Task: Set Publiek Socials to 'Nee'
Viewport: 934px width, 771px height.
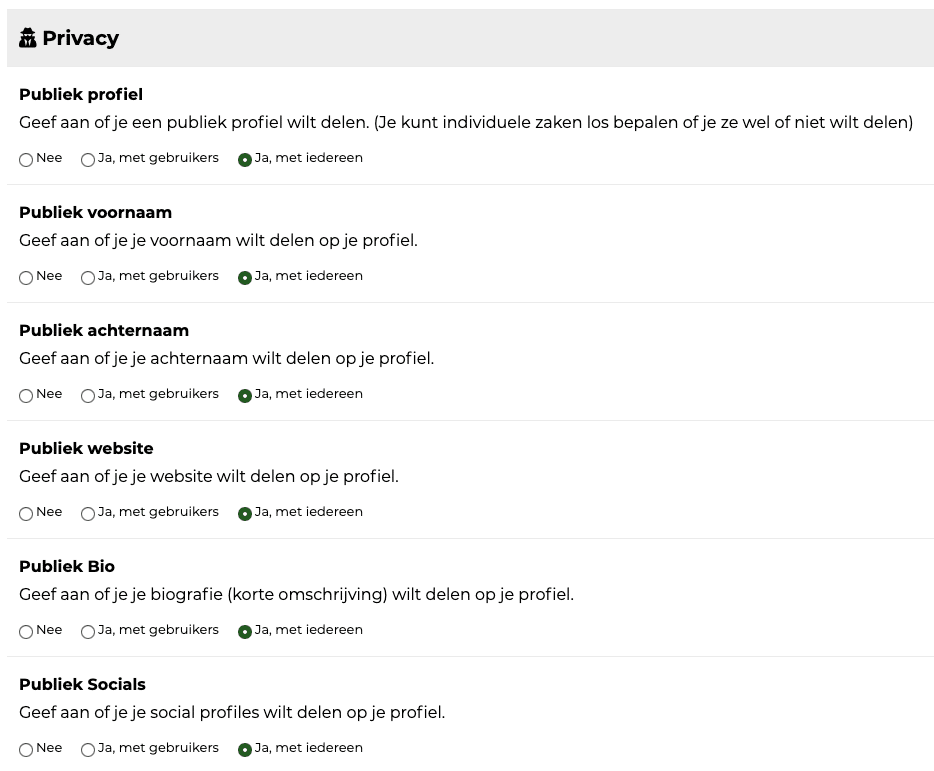Action: (x=26, y=750)
